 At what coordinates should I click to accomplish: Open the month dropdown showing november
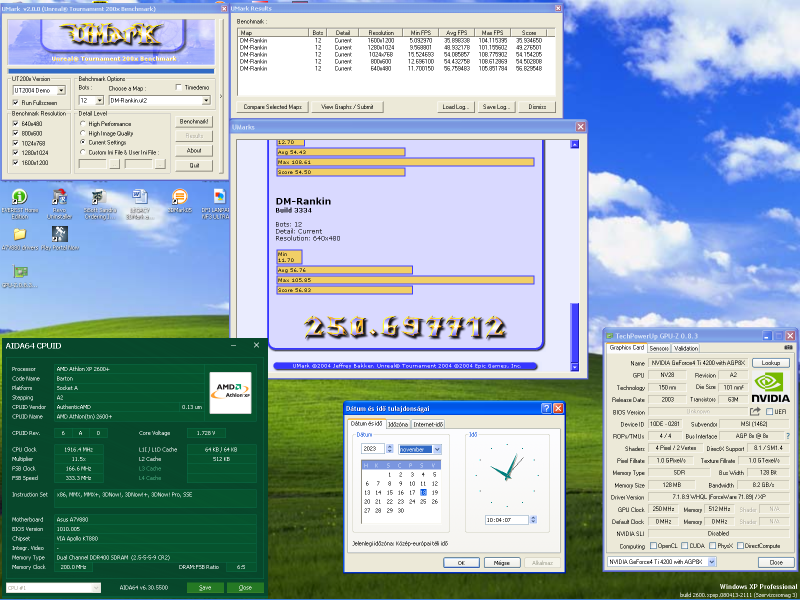(x=437, y=449)
